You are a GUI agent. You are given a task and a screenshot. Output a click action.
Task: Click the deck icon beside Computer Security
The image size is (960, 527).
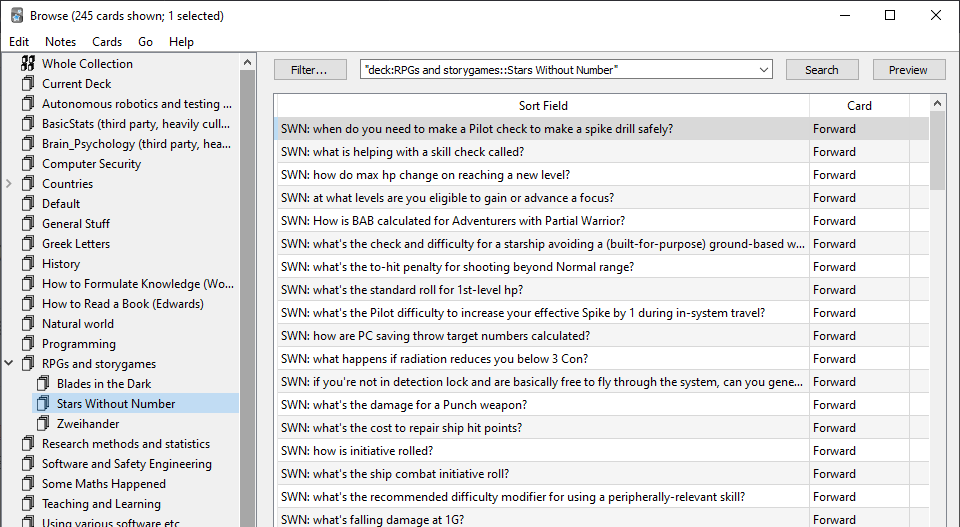(28, 164)
